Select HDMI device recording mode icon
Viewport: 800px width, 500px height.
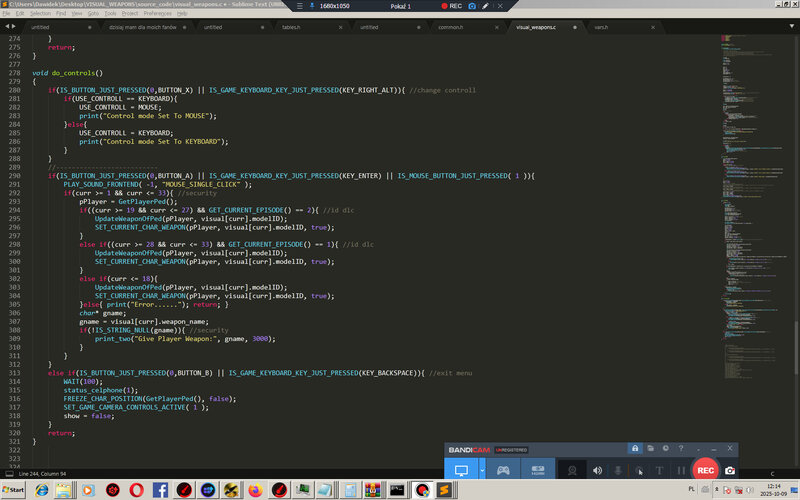coord(537,470)
